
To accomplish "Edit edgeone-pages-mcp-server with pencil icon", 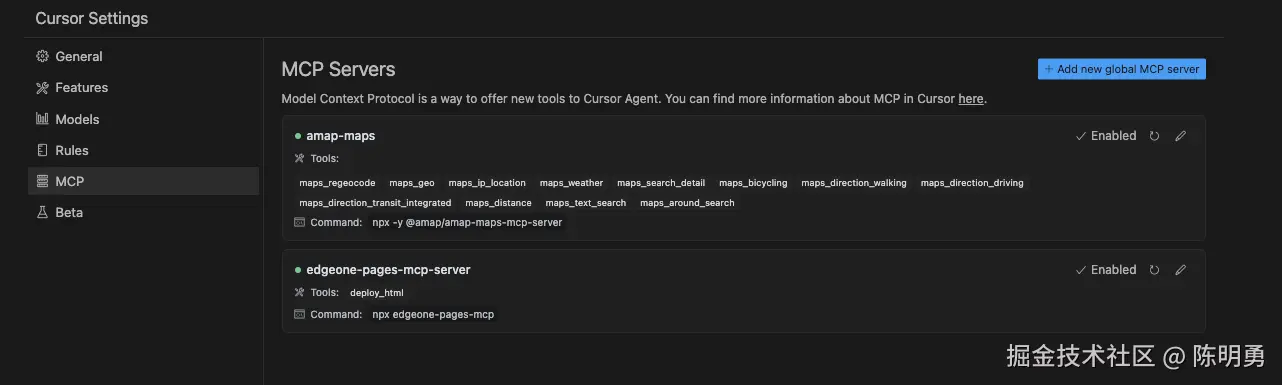I will (x=1180, y=270).
